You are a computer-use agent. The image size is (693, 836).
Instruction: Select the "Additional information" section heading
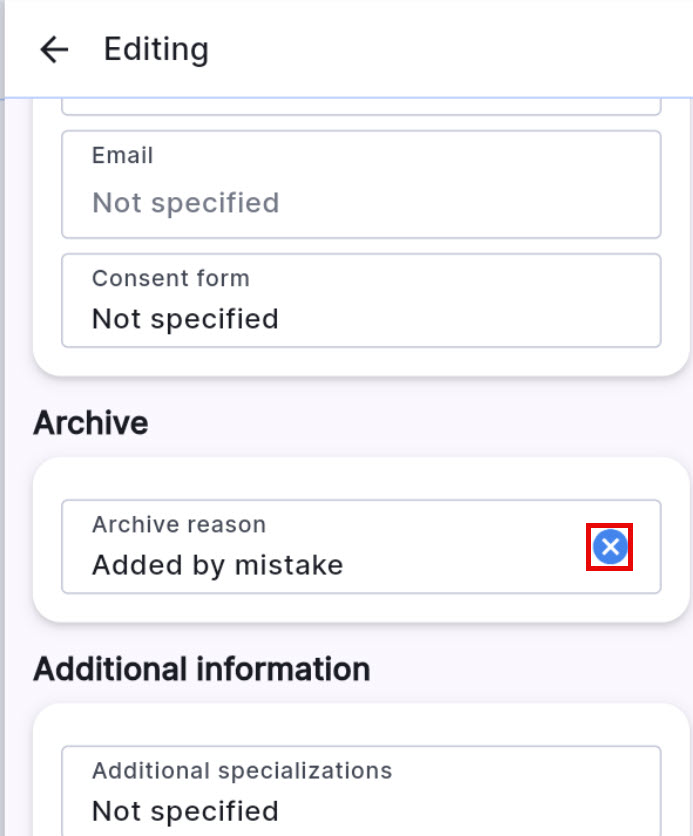coord(201,668)
